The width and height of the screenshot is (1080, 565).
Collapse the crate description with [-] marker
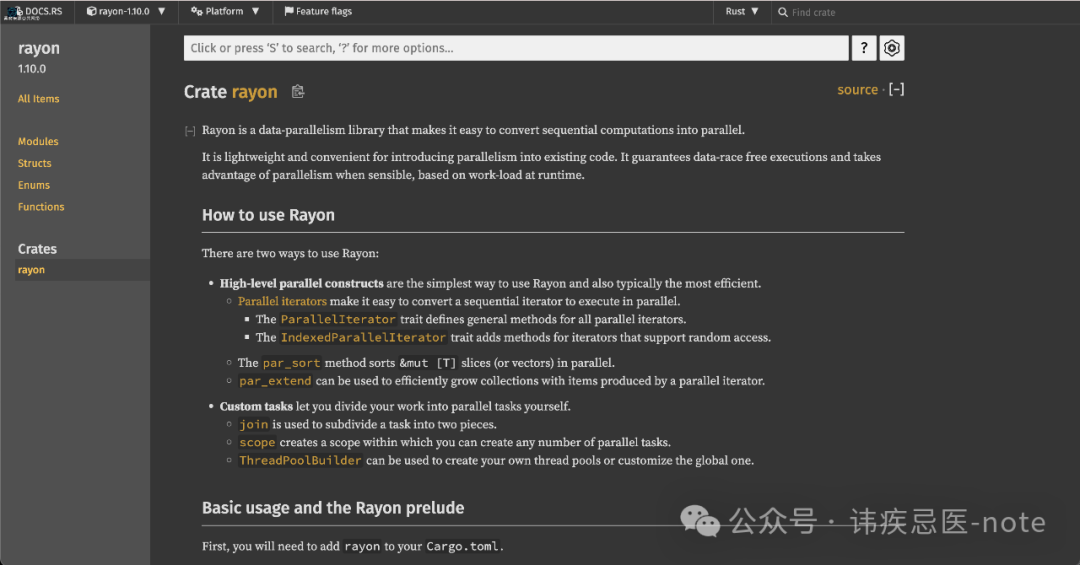click(x=190, y=131)
